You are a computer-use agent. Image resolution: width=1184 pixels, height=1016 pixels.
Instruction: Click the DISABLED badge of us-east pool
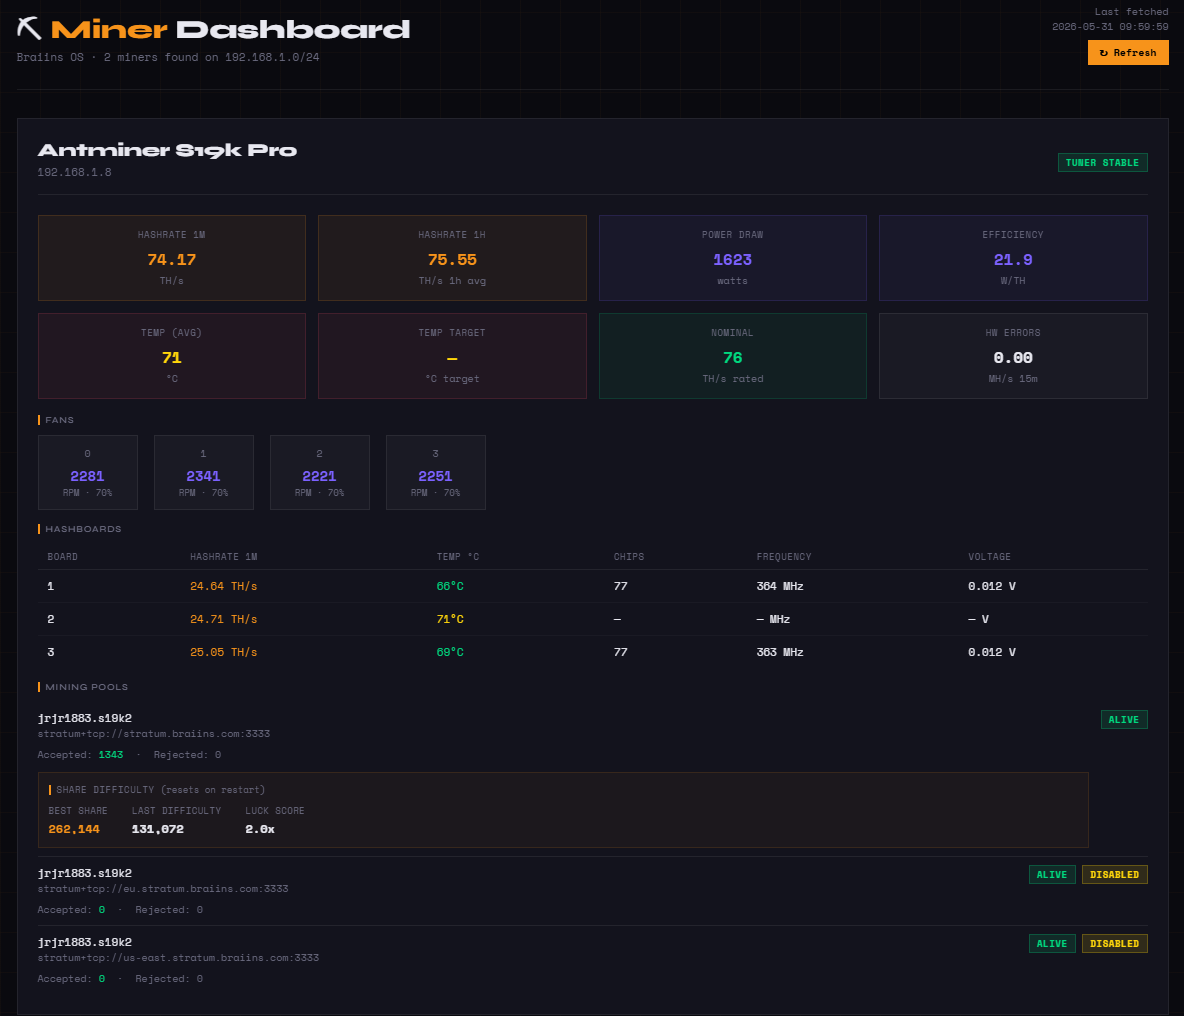1115,944
